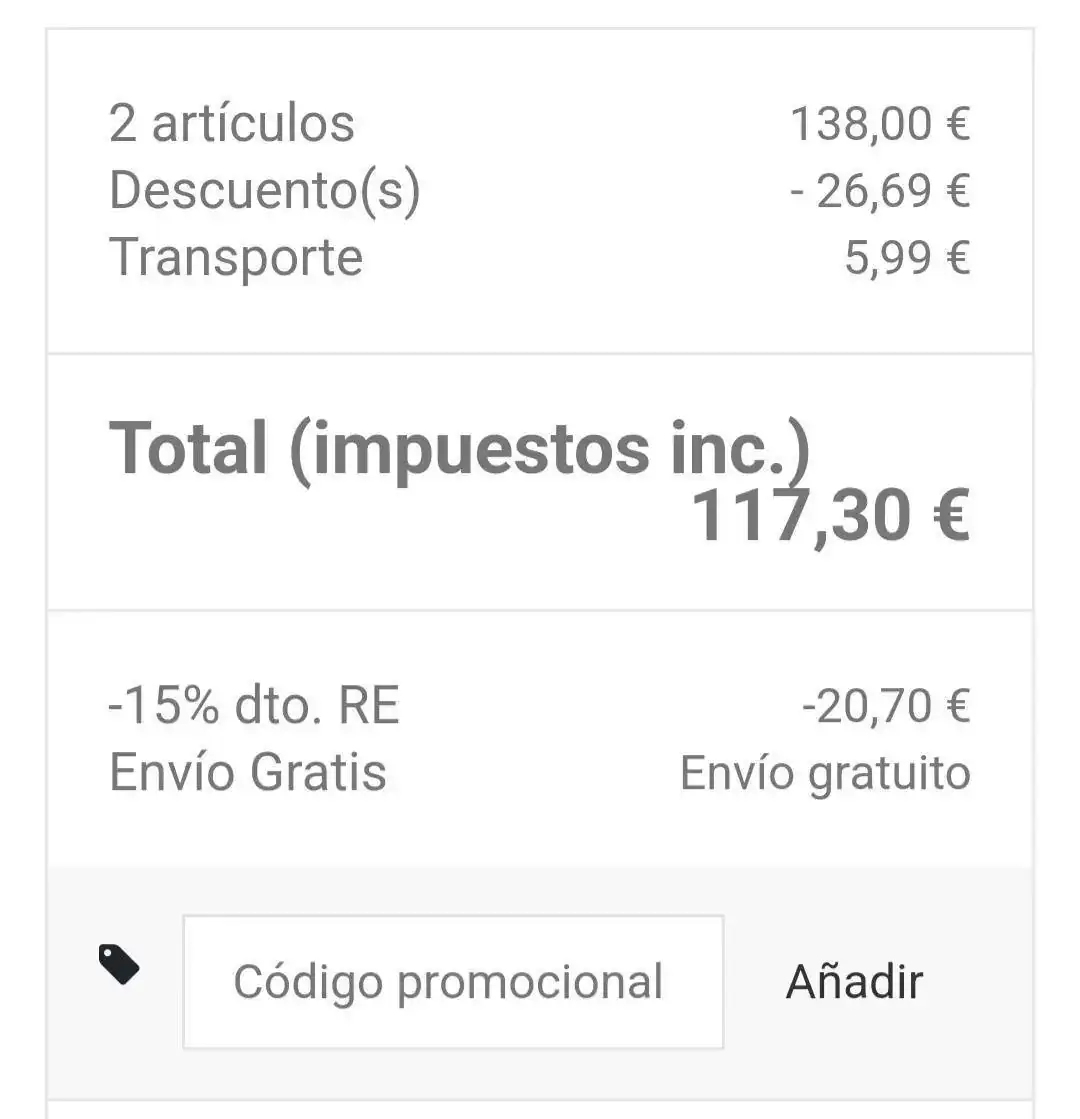Image resolution: width=1080 pixels, height=1119 pixels.
Task: Select the -20,70 € voucher discount value
Action: pyautogui.click(x=885, y=706)
